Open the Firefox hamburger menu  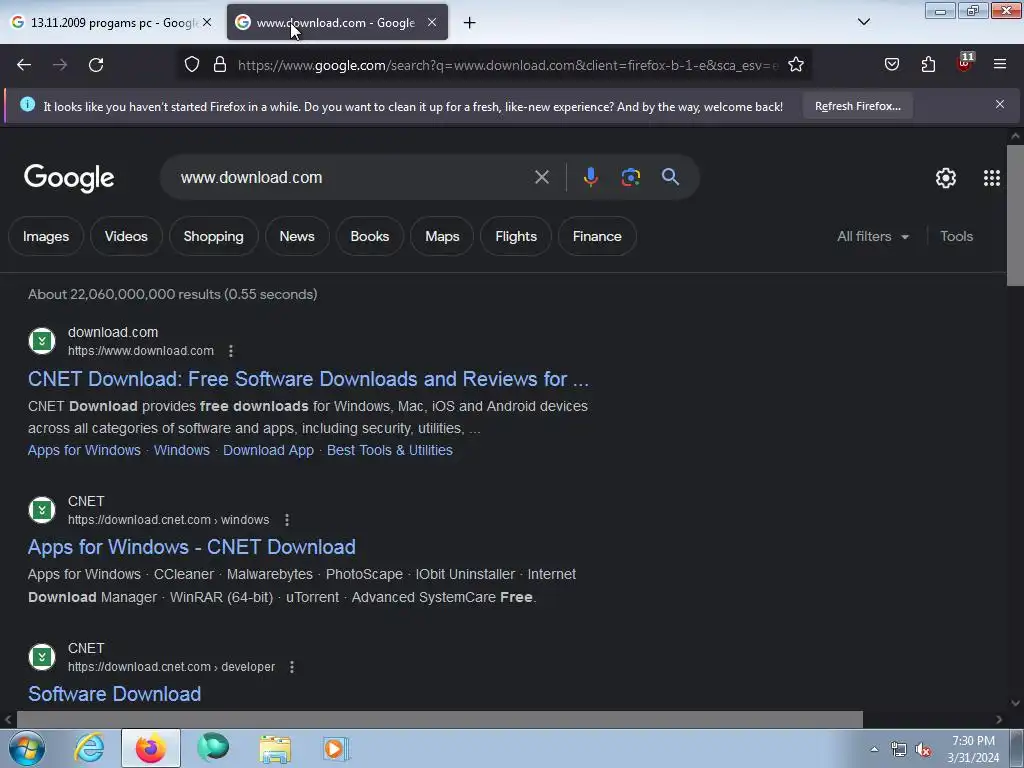coord(1000,65)
